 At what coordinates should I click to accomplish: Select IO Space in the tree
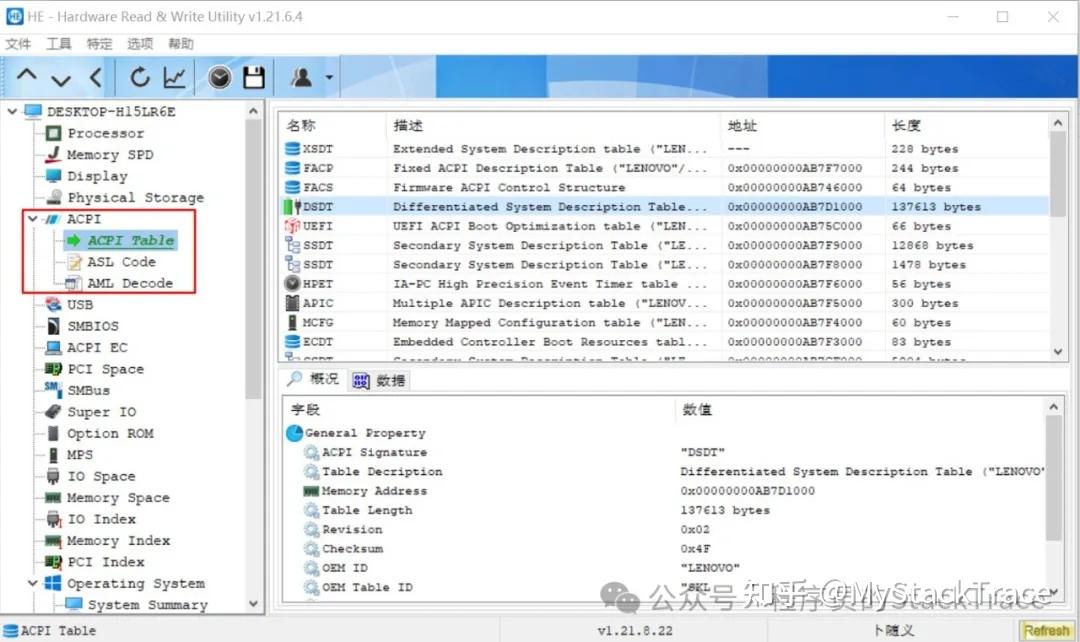tap(101, 476)
